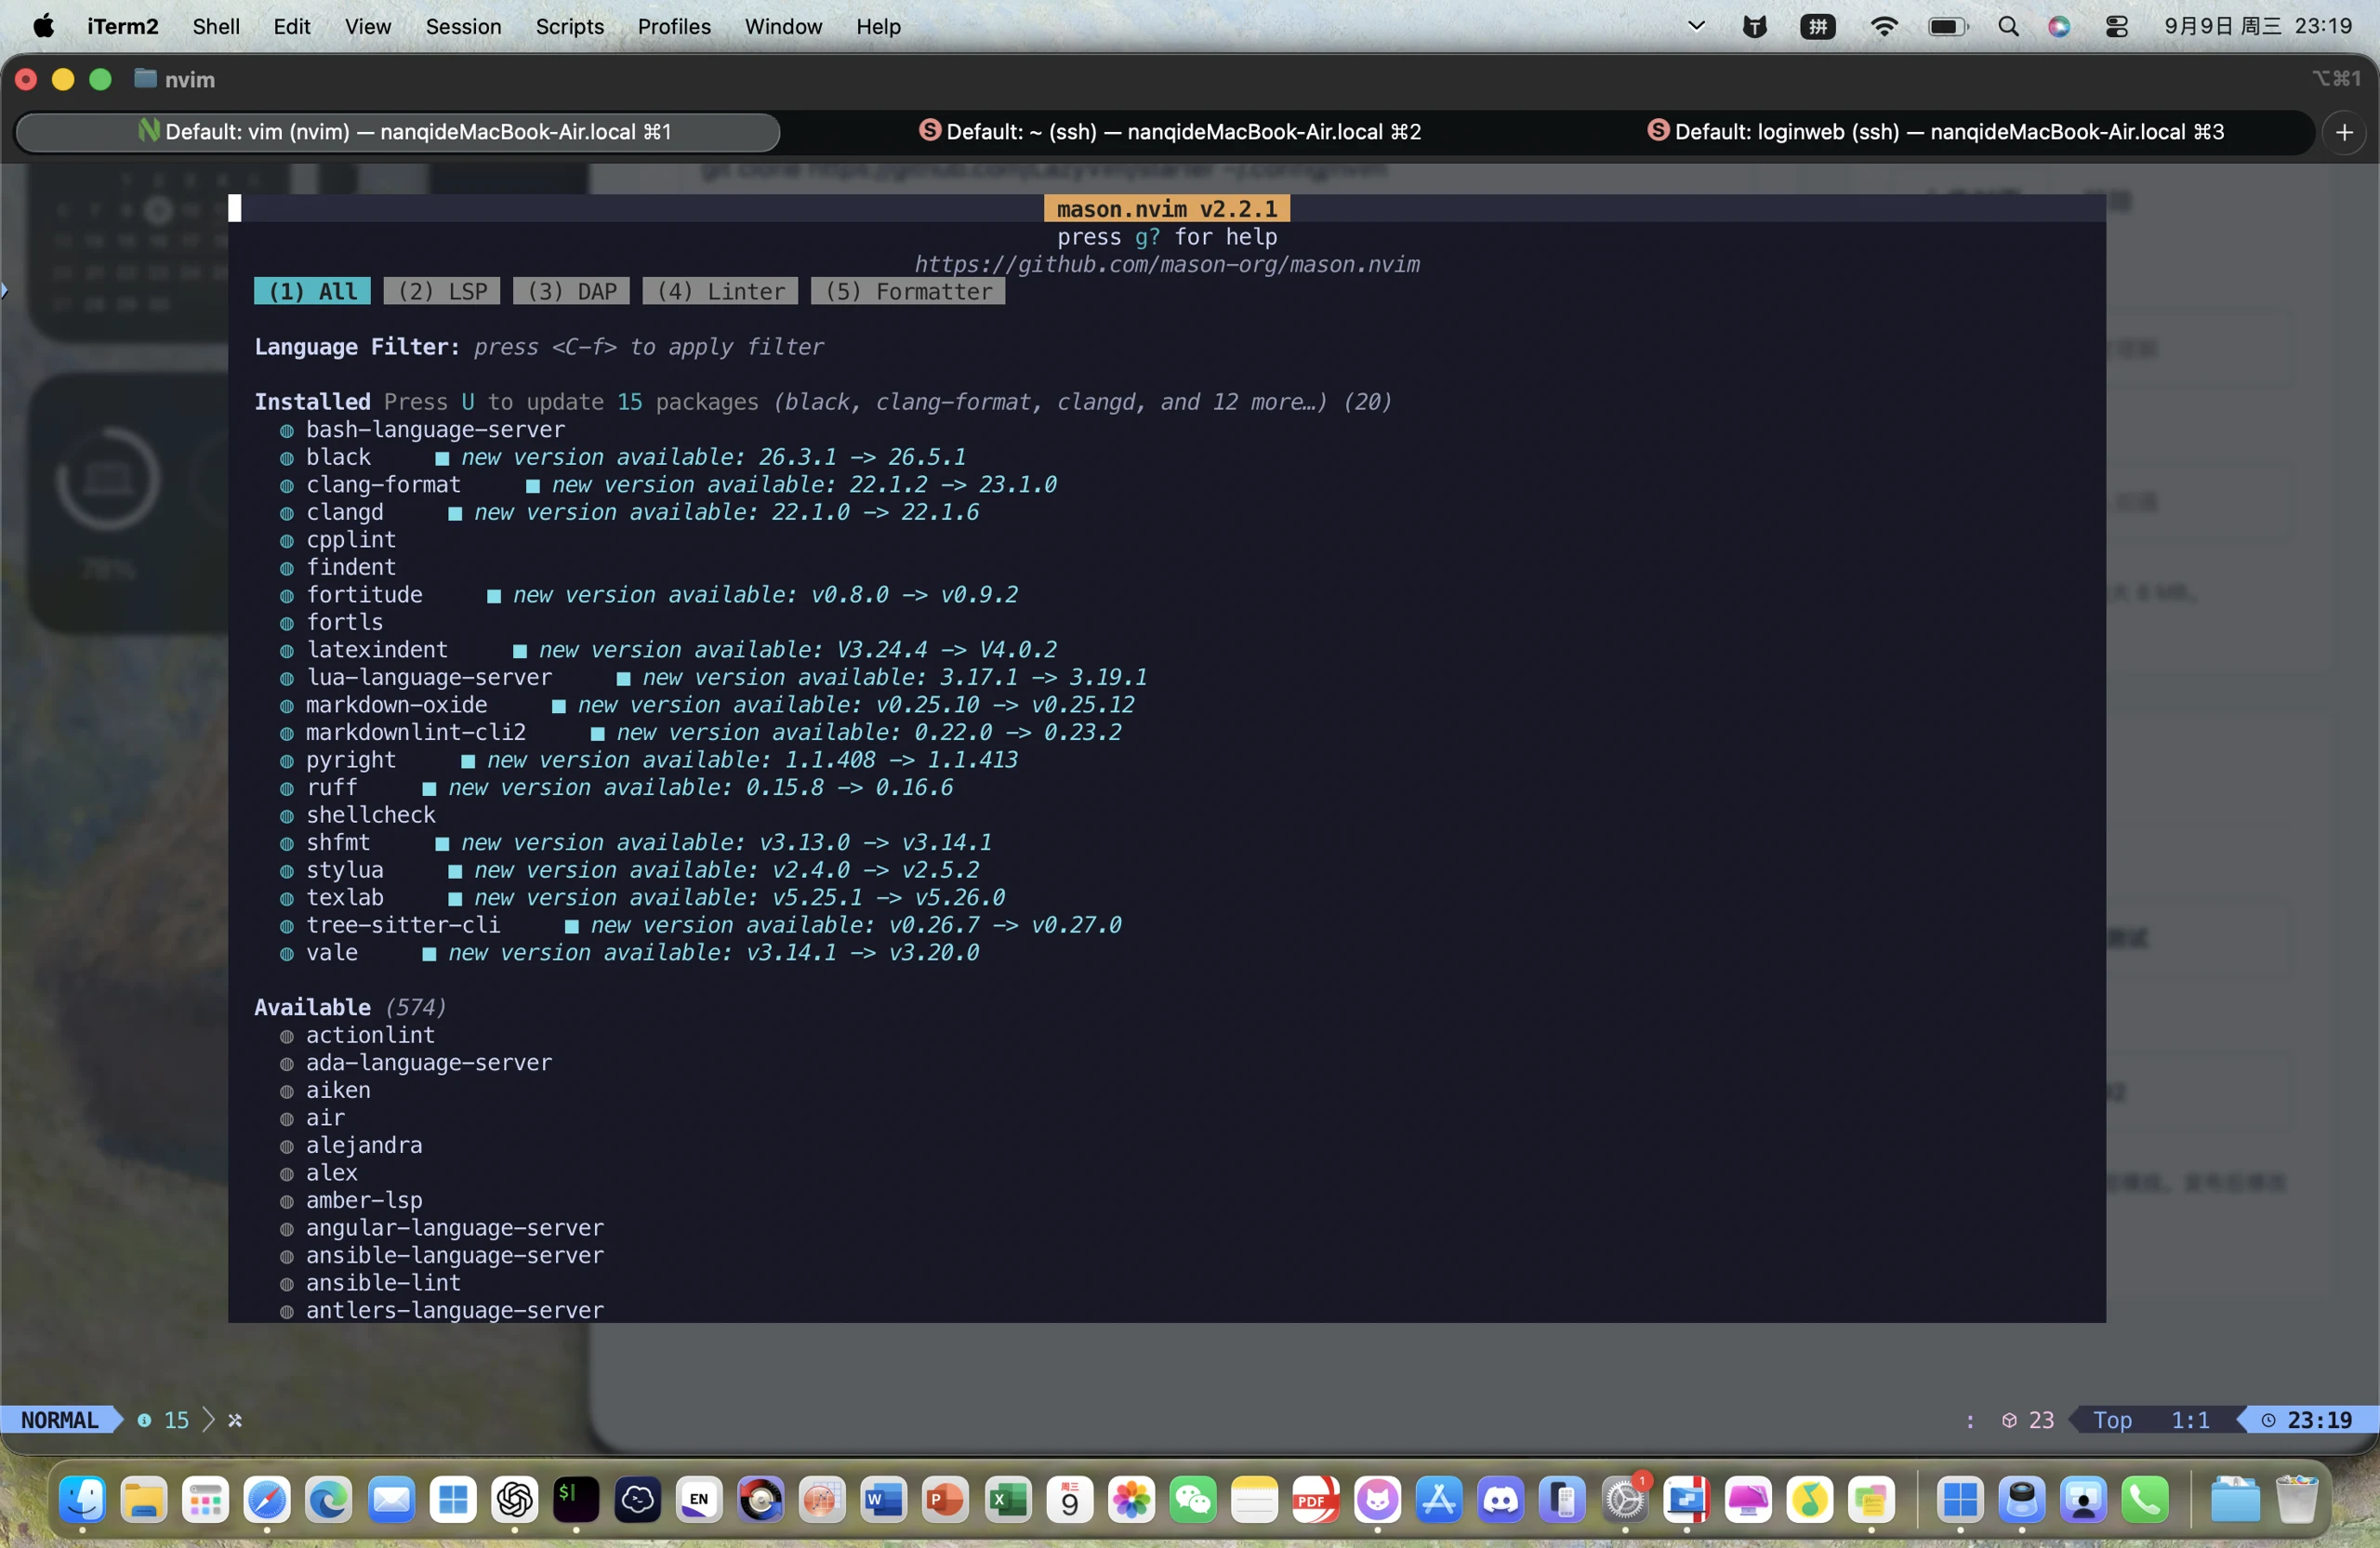Viewport: 2380px width, 1548px height.
Task: Launch Microsoft Edge from the Dock
Action: pyautogui.click(x=328, y=1499)
